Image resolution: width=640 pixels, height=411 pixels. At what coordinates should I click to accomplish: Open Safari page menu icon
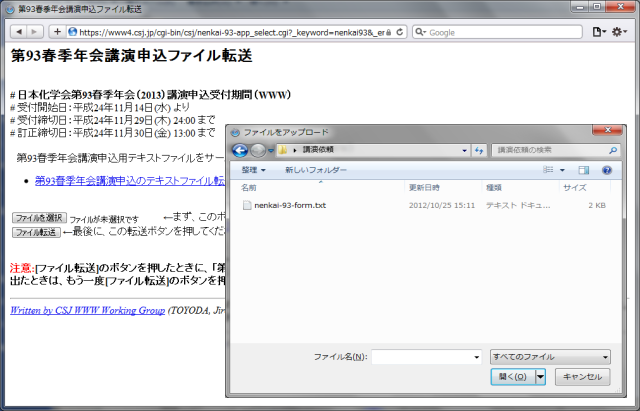[598, 32]
